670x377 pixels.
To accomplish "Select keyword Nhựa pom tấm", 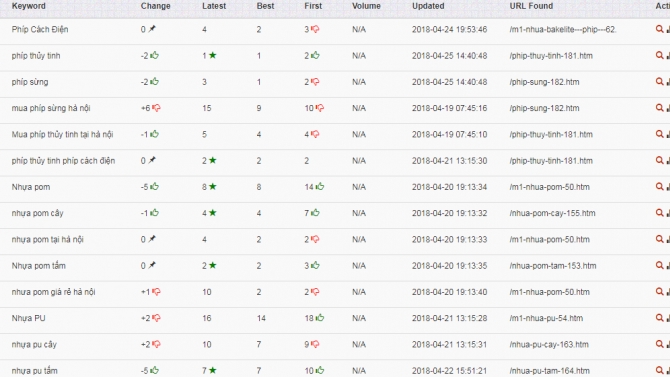I will [38, 266].
